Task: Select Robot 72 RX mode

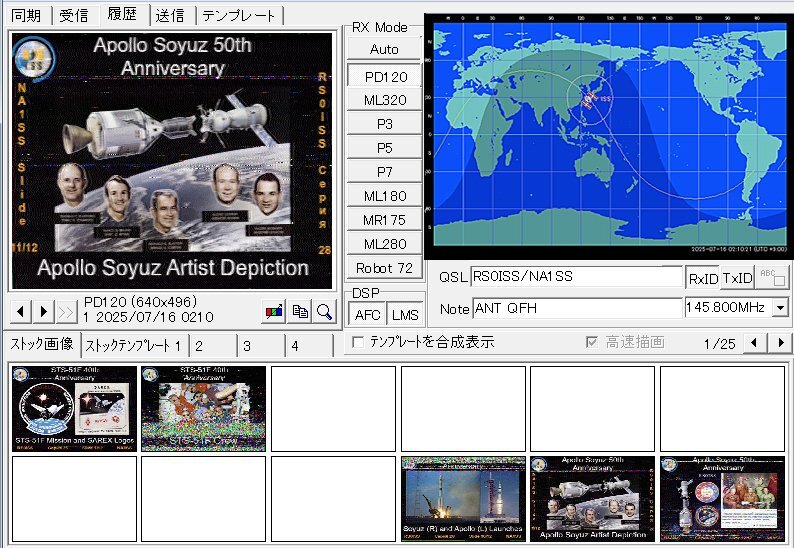Action: pyautogui.click(x=384, y=267)
